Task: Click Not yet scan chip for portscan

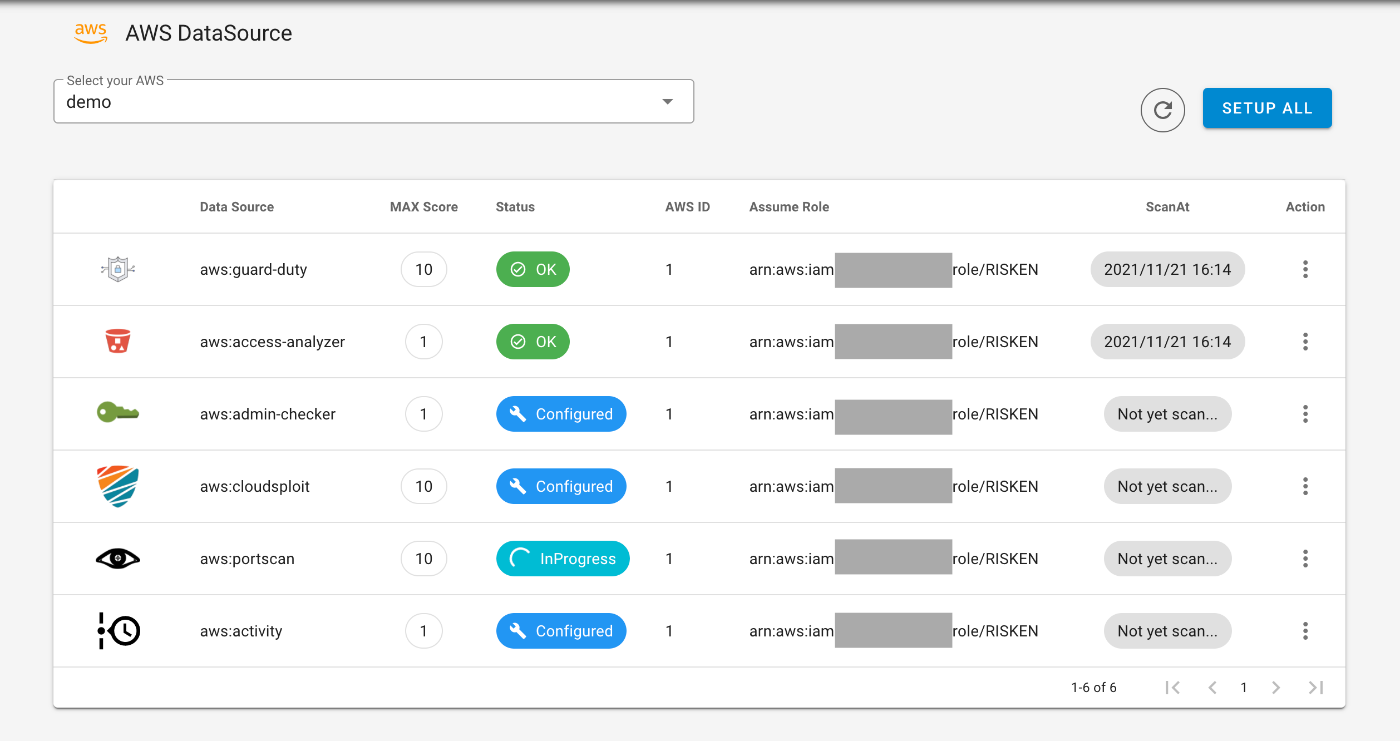Action: click(1168, 559)
